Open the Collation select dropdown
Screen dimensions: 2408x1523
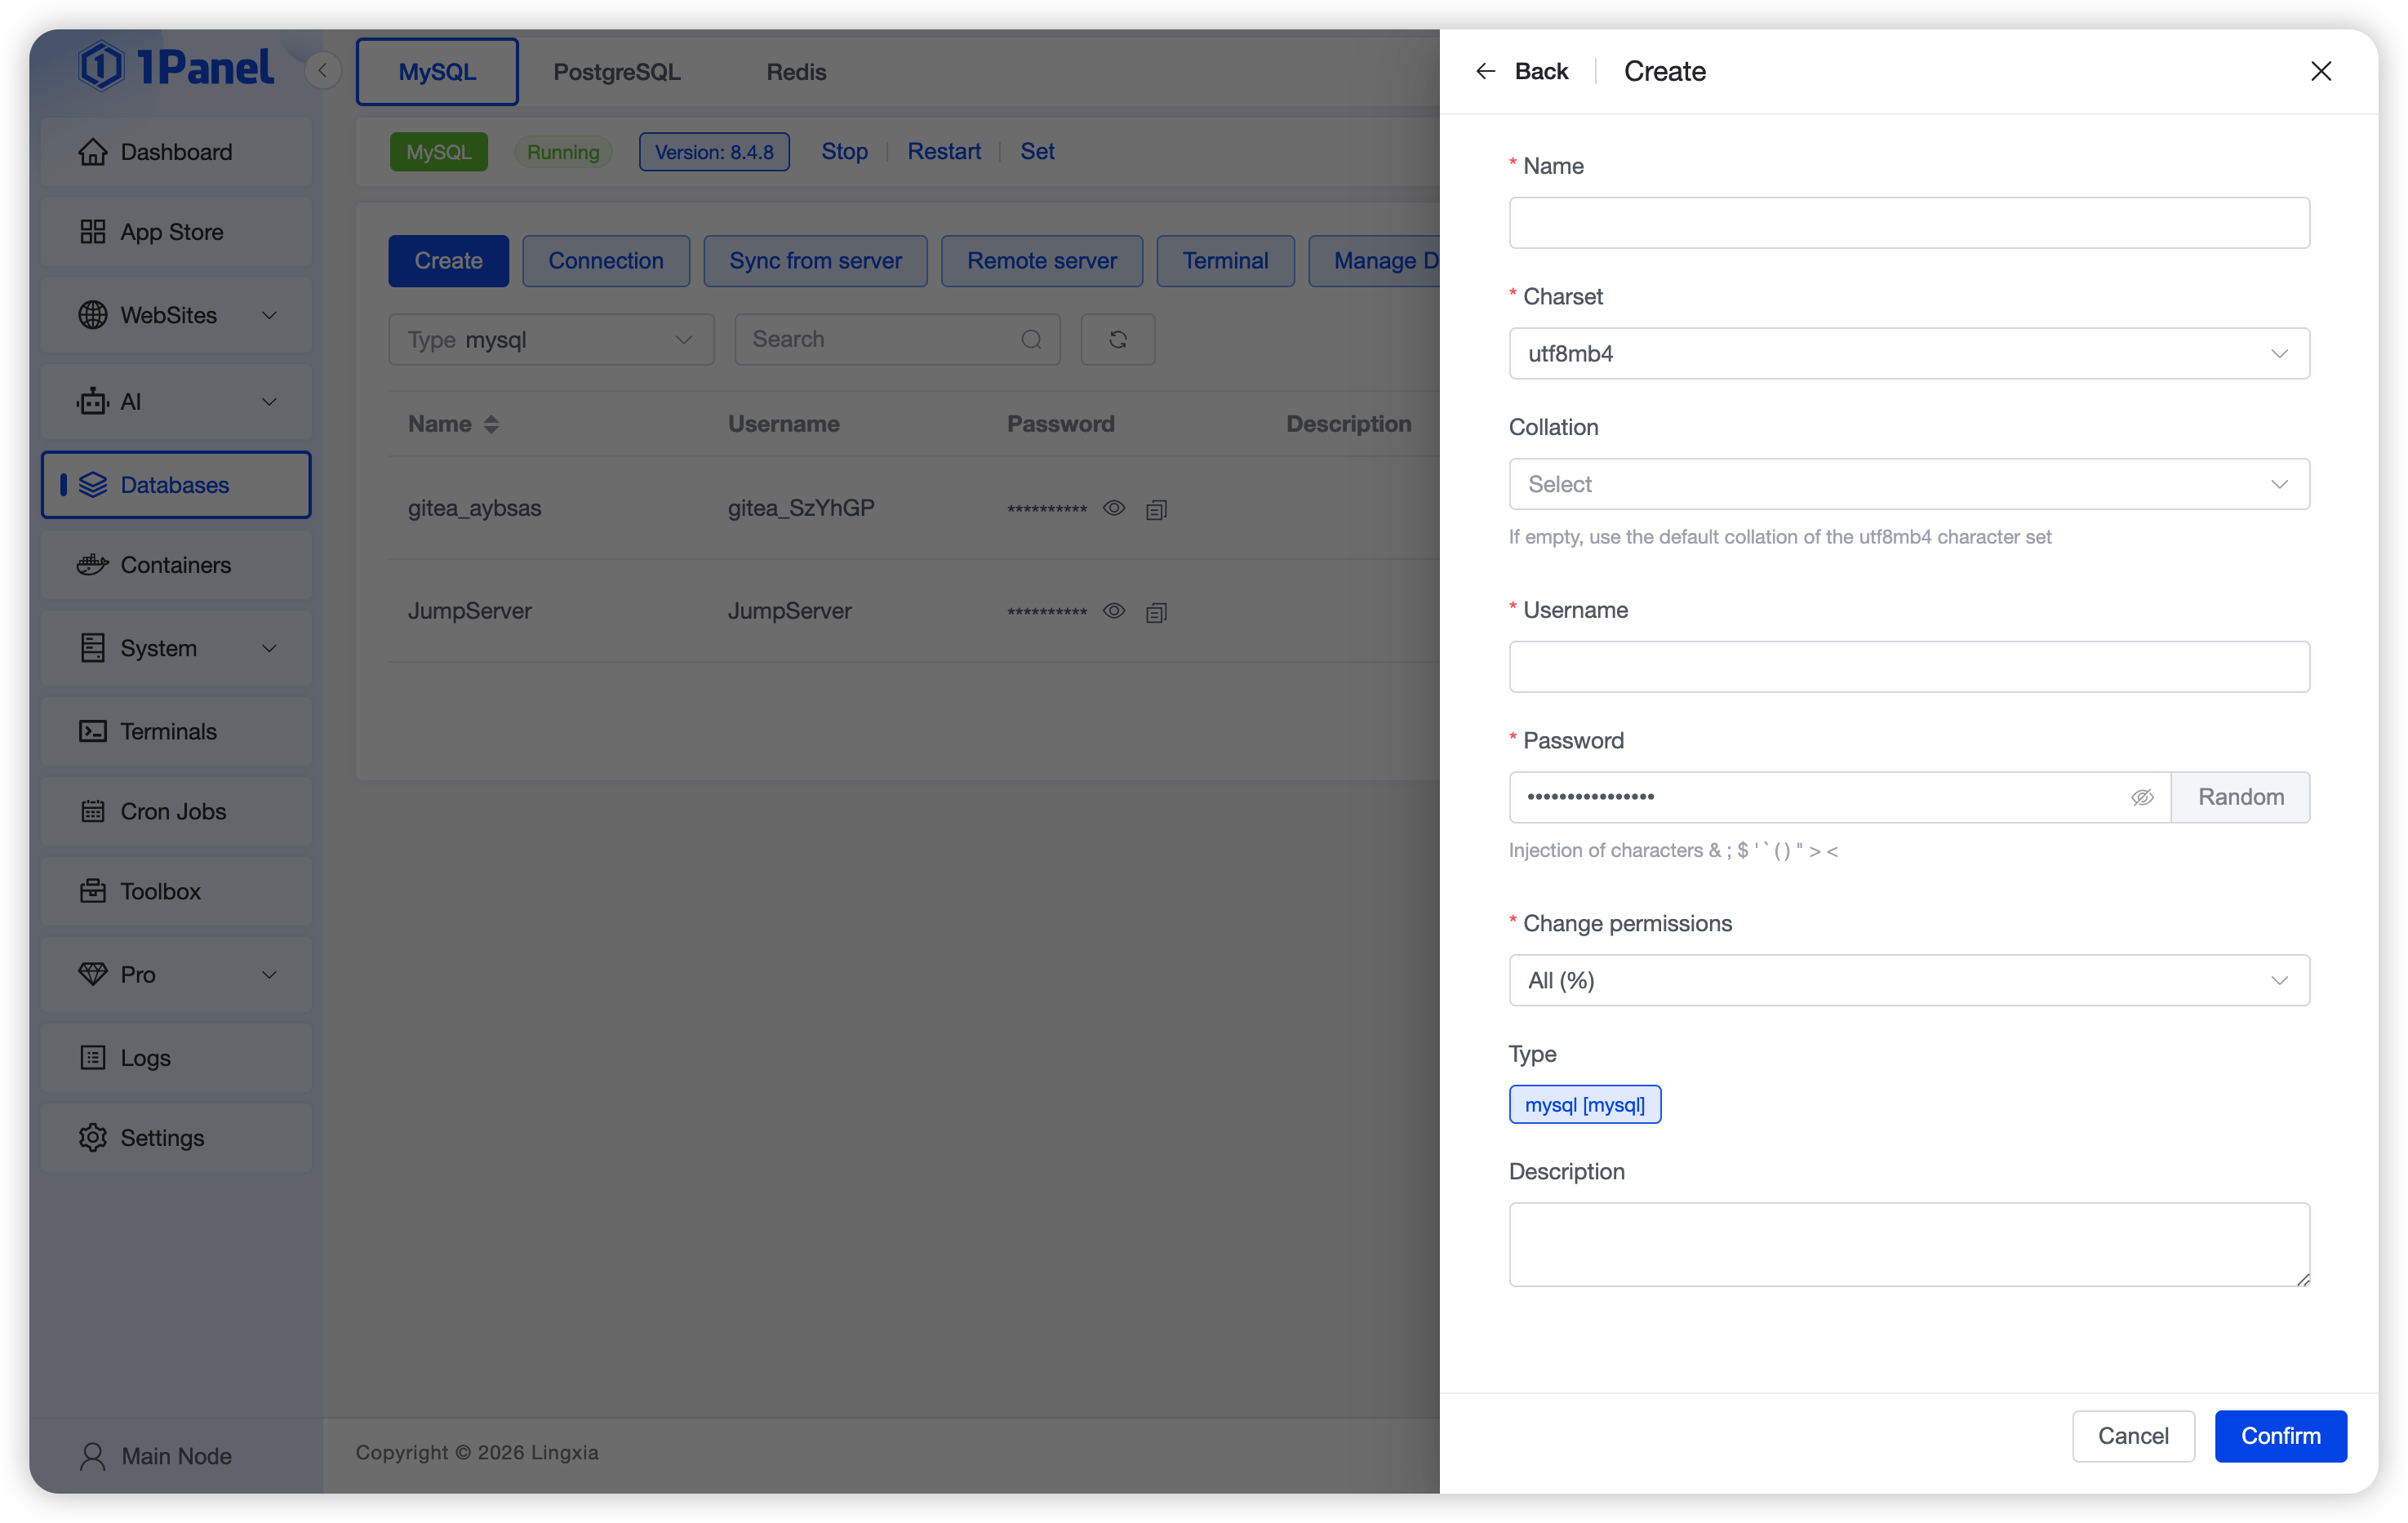[x=1908, y=484]
